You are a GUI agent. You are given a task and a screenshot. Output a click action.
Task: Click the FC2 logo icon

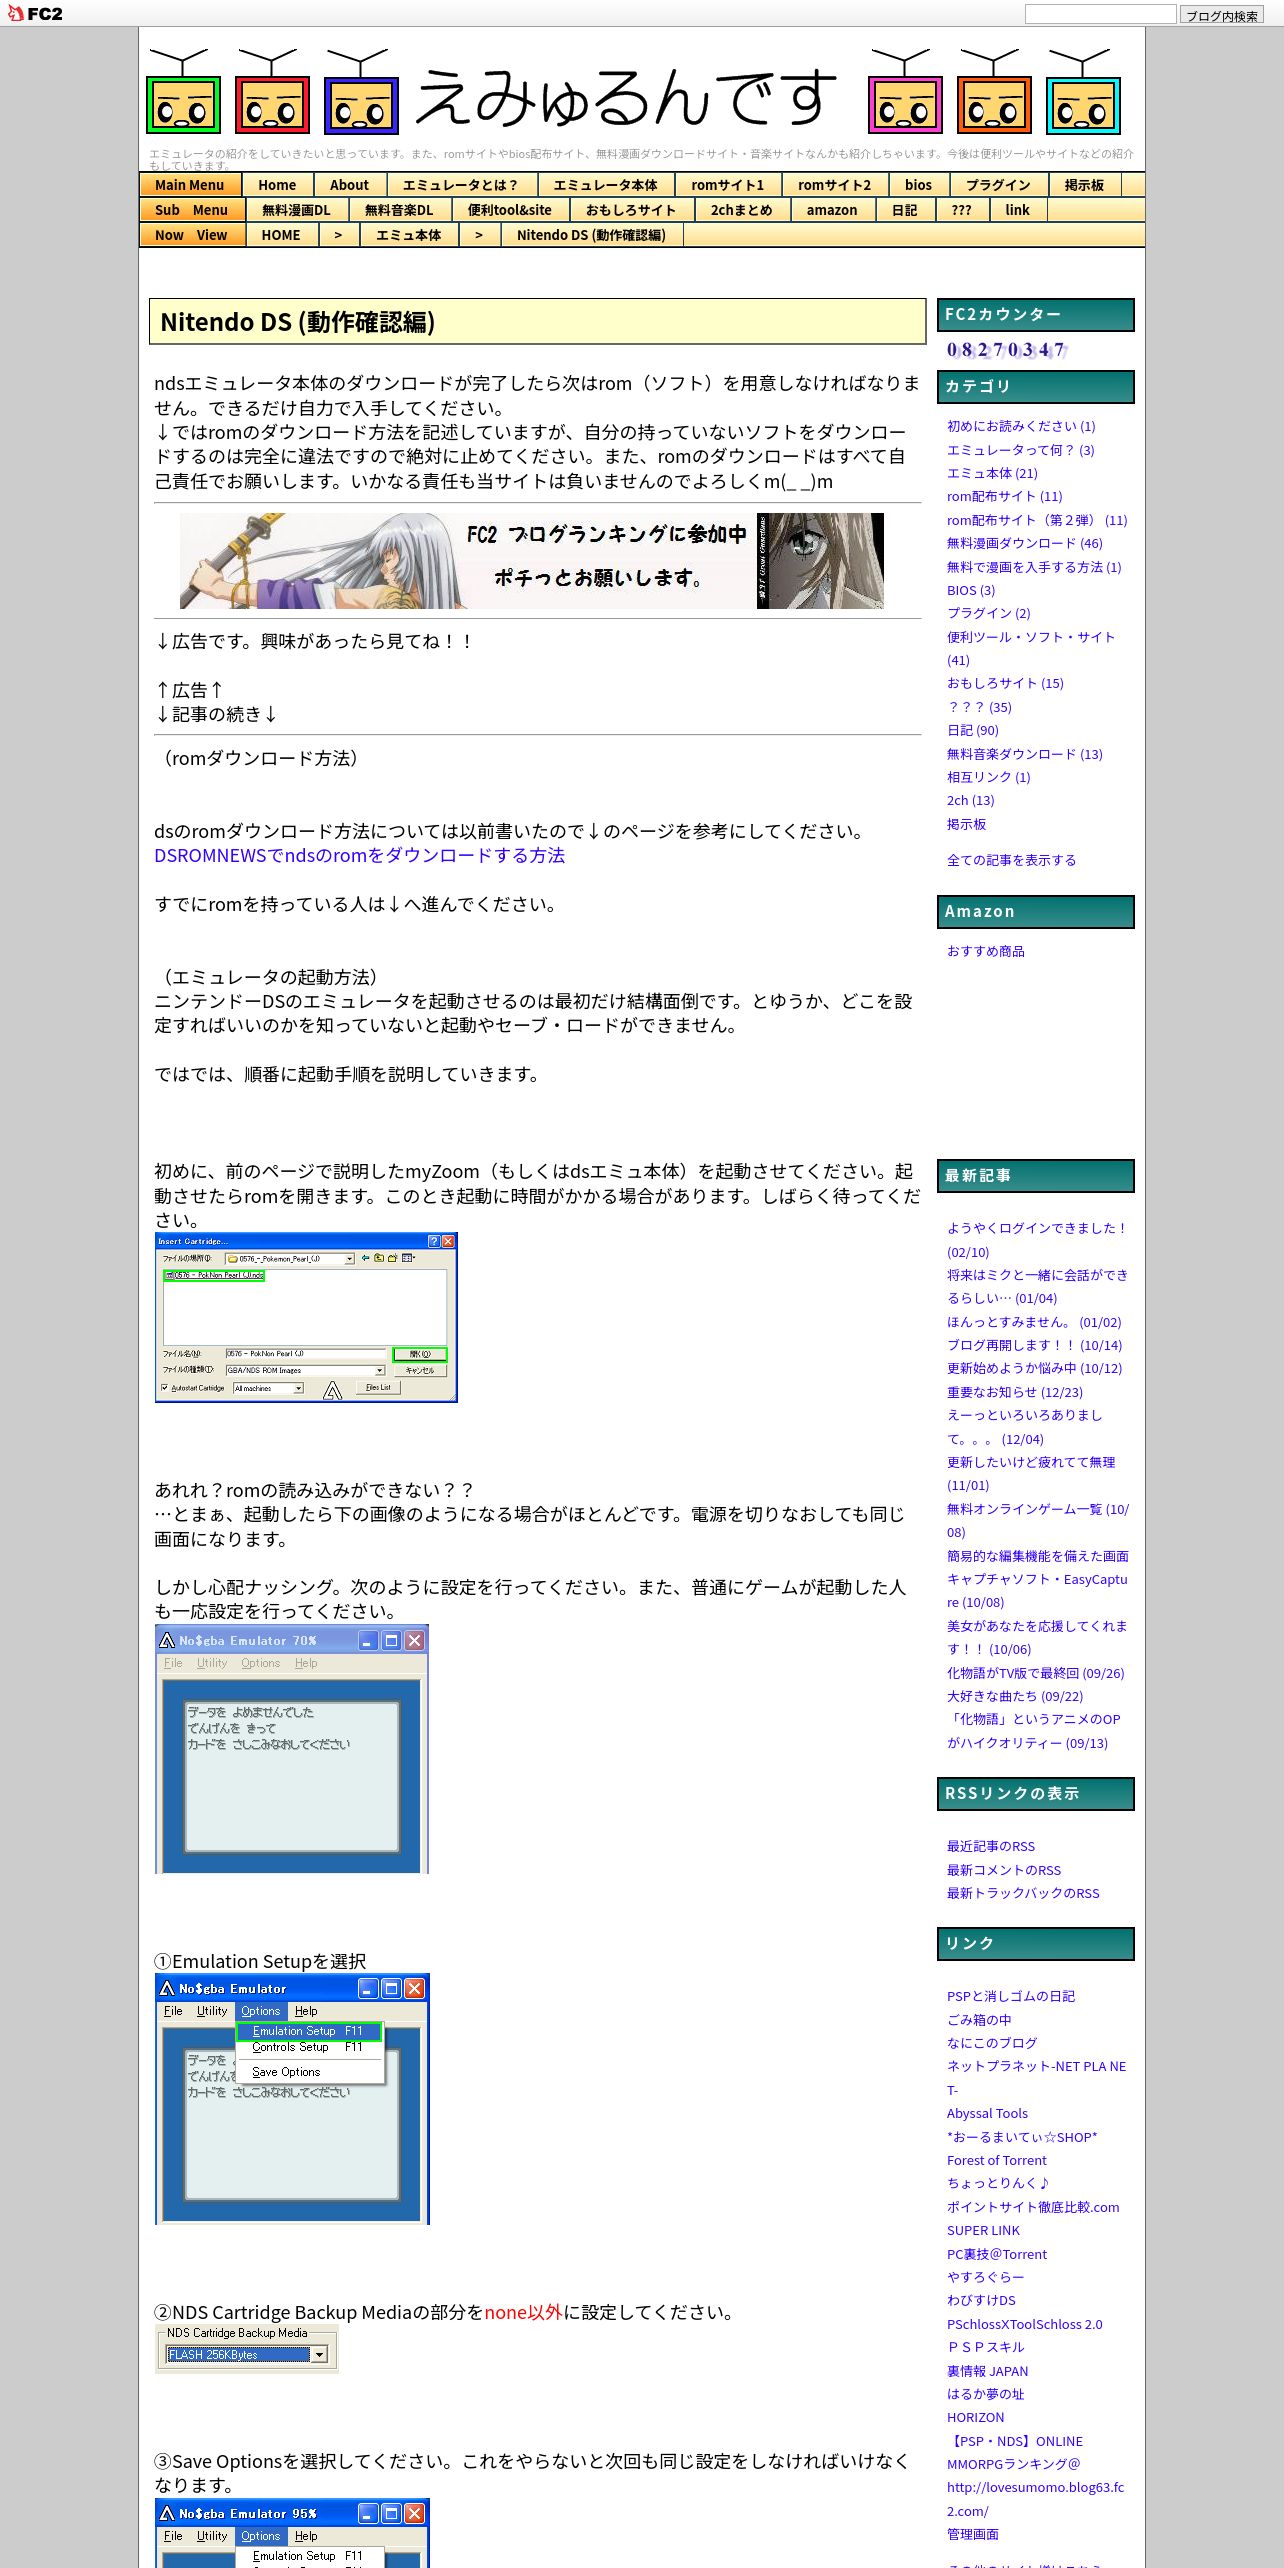pyautogui.click(x=35, y=13)
